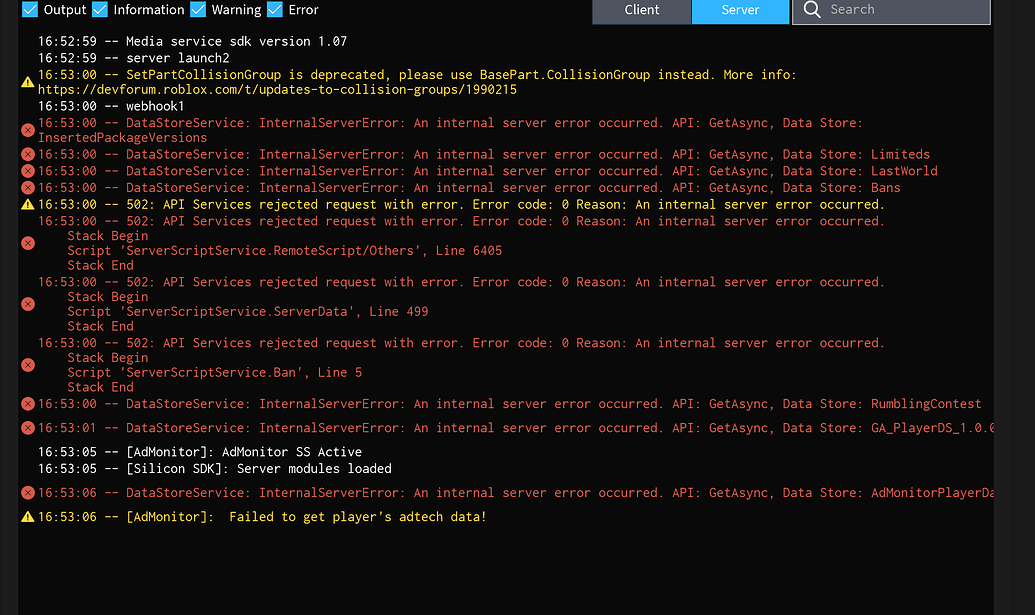The image size is (1035, 615).
Task: Click the magnifying glass search icon
Action: [812, 11]
